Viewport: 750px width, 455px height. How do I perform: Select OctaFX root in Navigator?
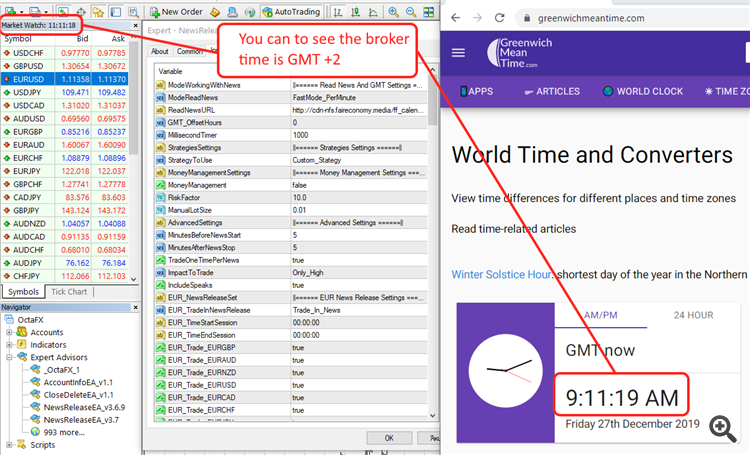(x=30, y=320)
